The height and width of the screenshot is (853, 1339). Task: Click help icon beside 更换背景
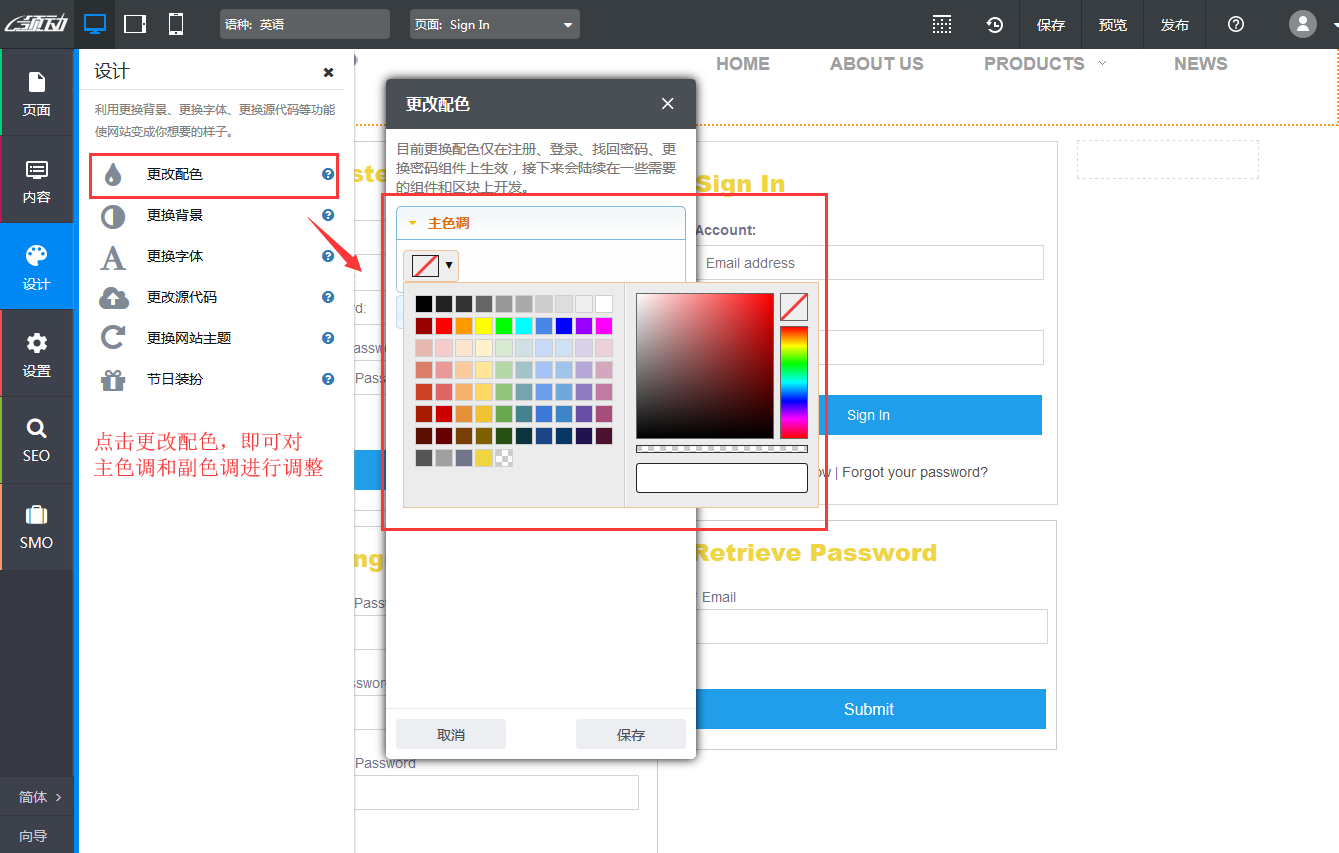(x=327, y=215)
